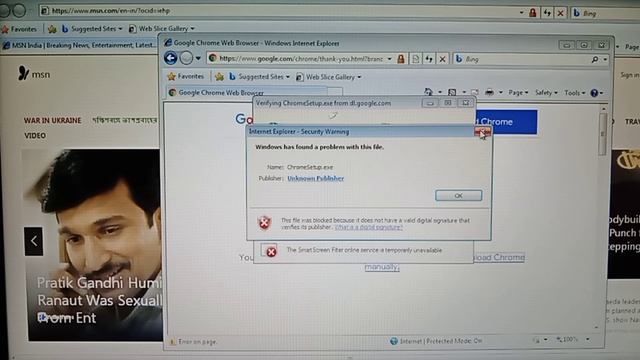Add to Favorites bar star in the MSN window
The height and width of the screenshot is (360, 640).
click(52, 29)
